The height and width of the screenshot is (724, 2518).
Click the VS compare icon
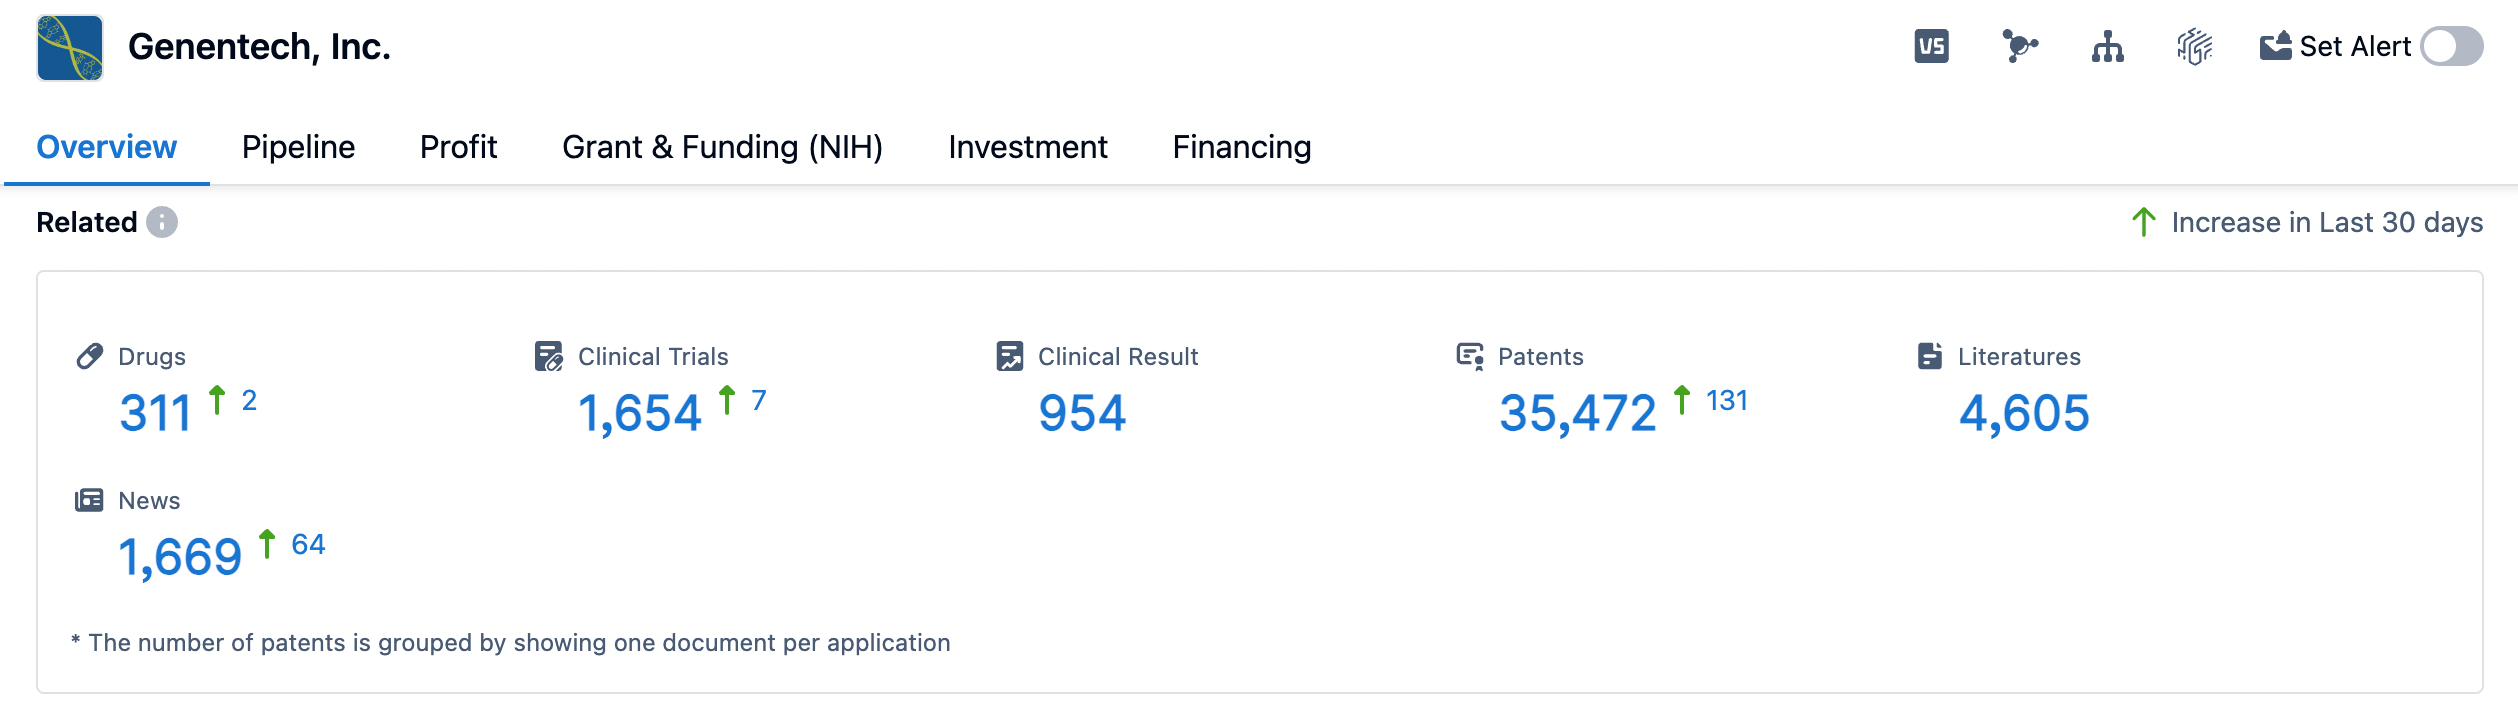pos(1931,47)
